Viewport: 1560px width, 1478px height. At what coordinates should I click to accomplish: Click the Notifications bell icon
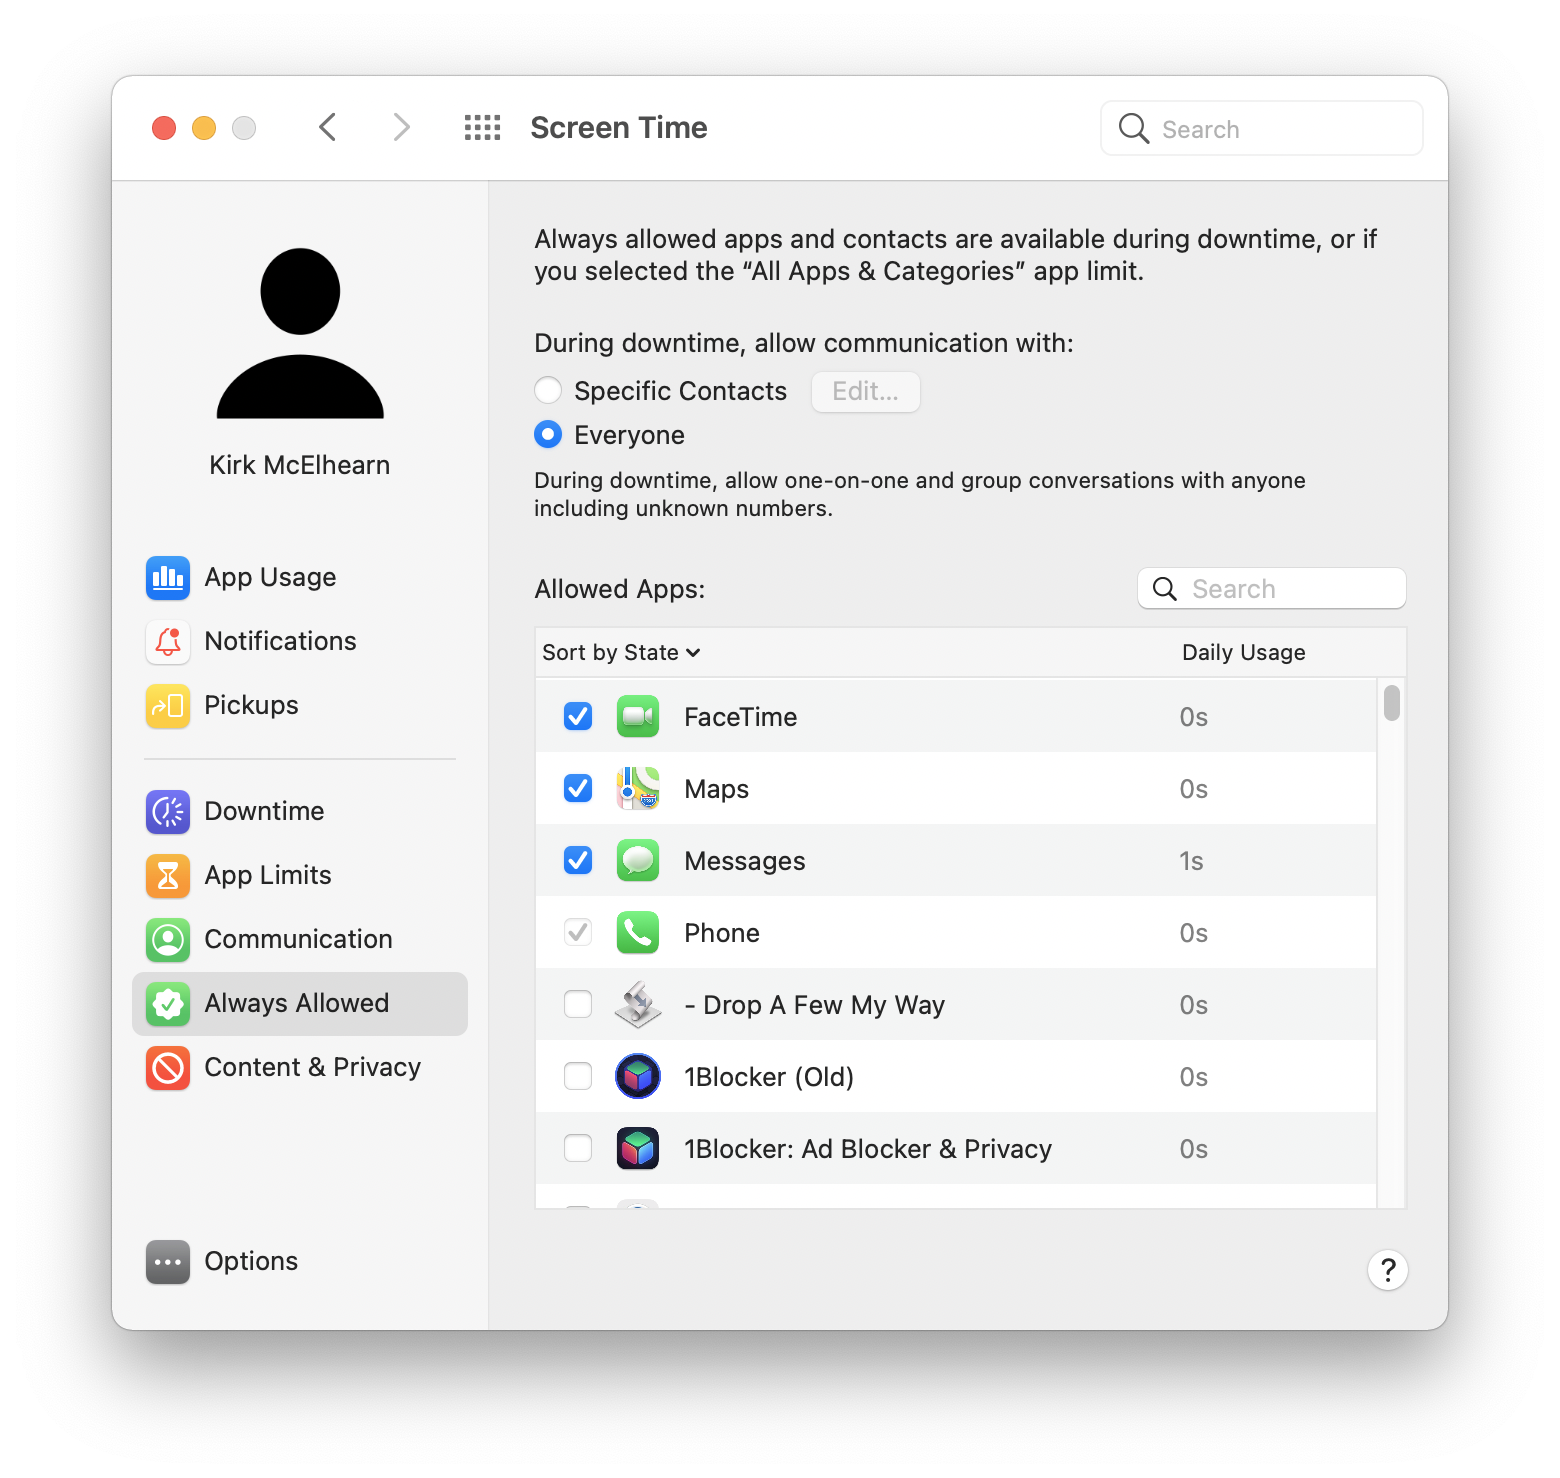tap(168, 642)
